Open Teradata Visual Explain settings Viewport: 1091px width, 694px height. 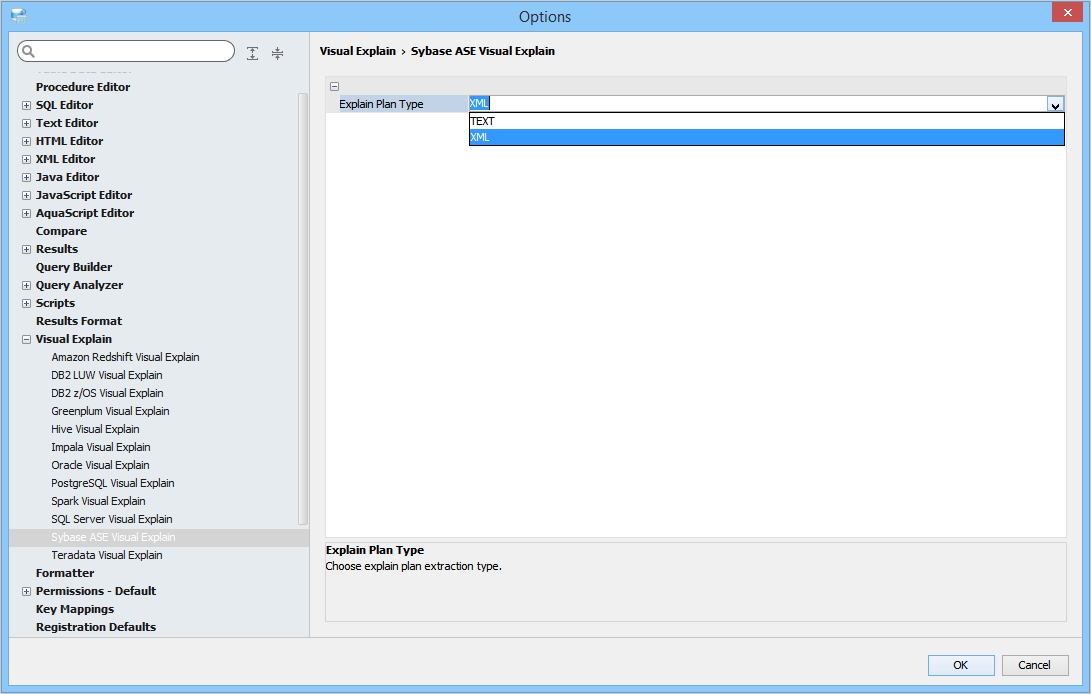pyautogui.click(x=106, y=555)
